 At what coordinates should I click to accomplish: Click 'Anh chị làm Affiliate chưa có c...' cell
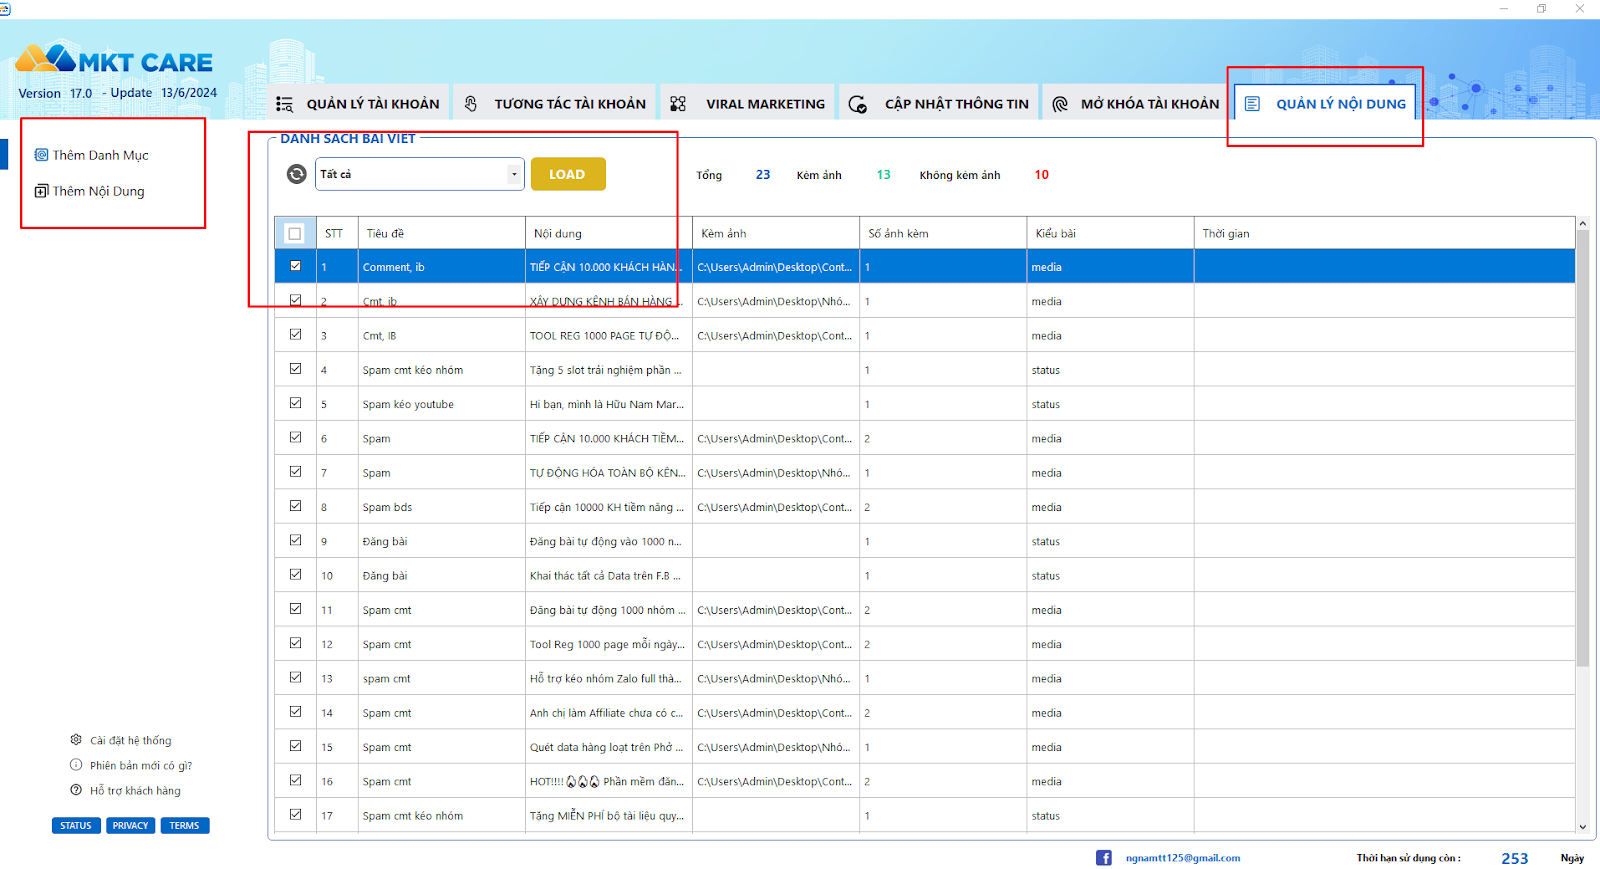pyautogui.click(x=608, y=713)
